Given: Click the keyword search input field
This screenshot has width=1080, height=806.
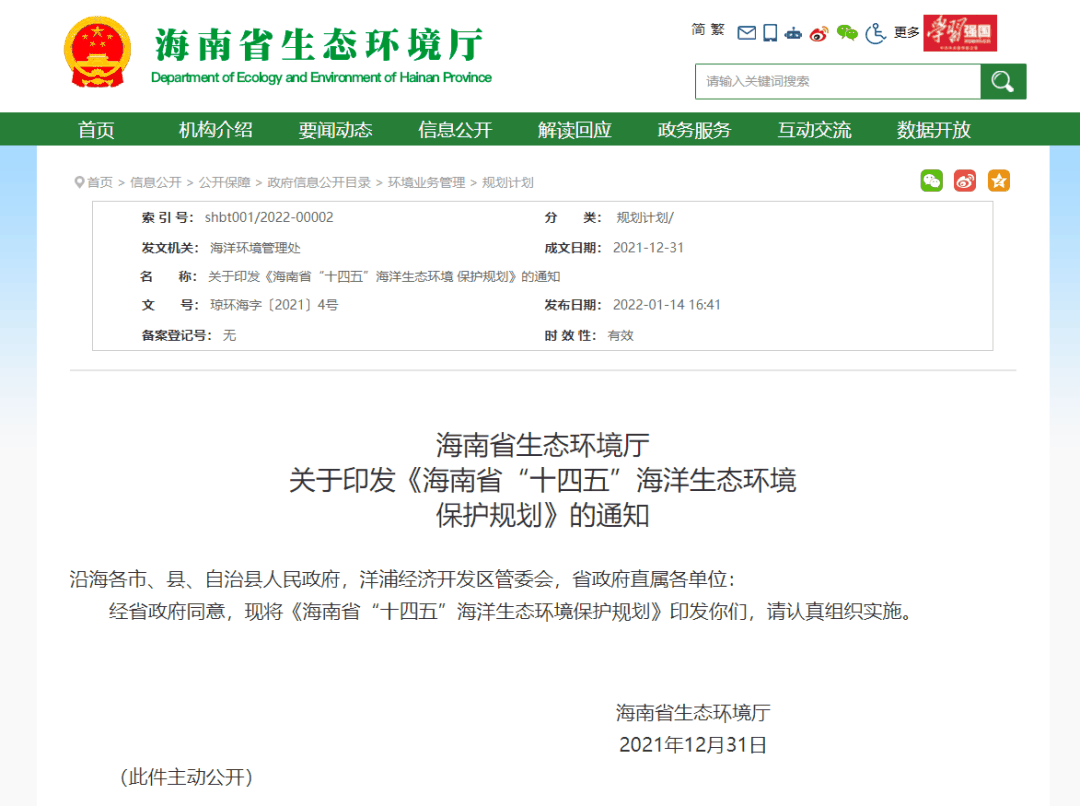Looking at the screenshot, I should pyautogui.click(x=837, y=81).
